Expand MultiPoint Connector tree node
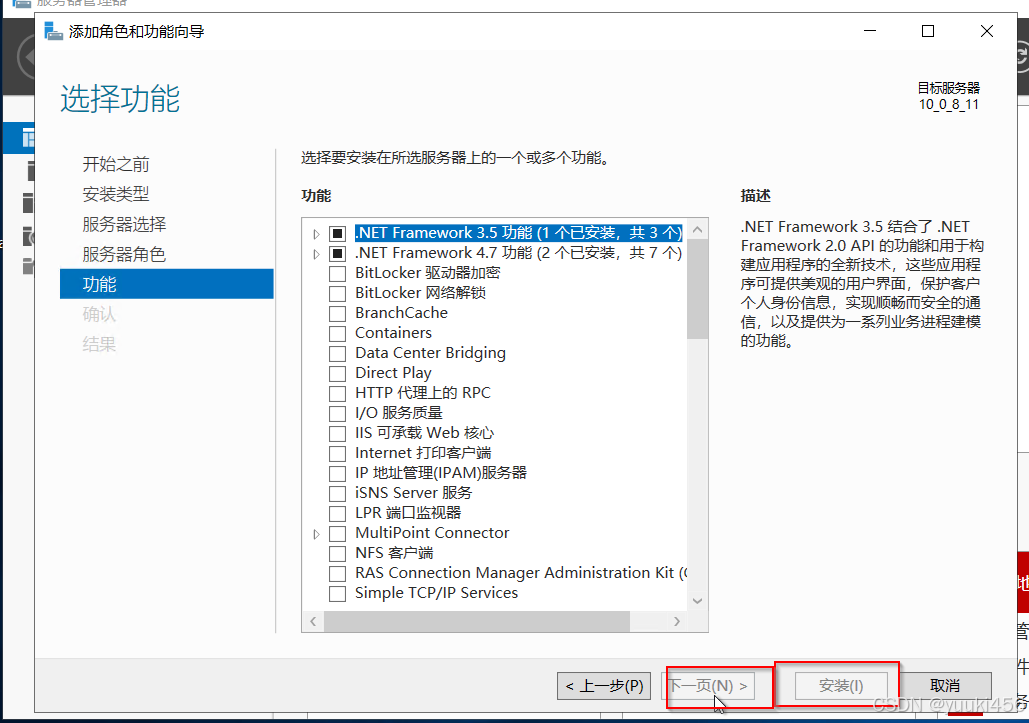1029x723 pixels. (316, 533)
